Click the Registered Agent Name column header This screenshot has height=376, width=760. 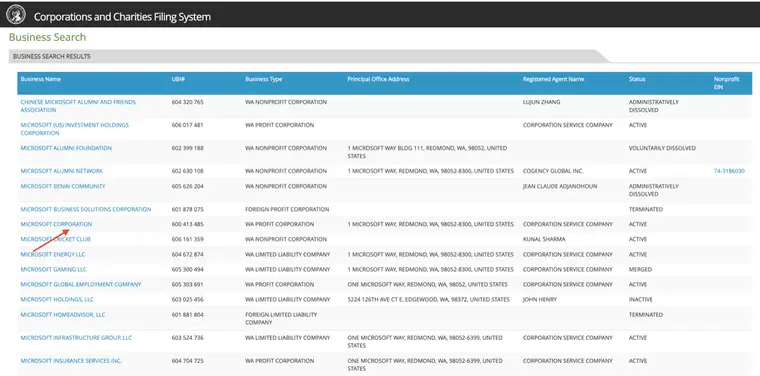click(x=553, y=79)
